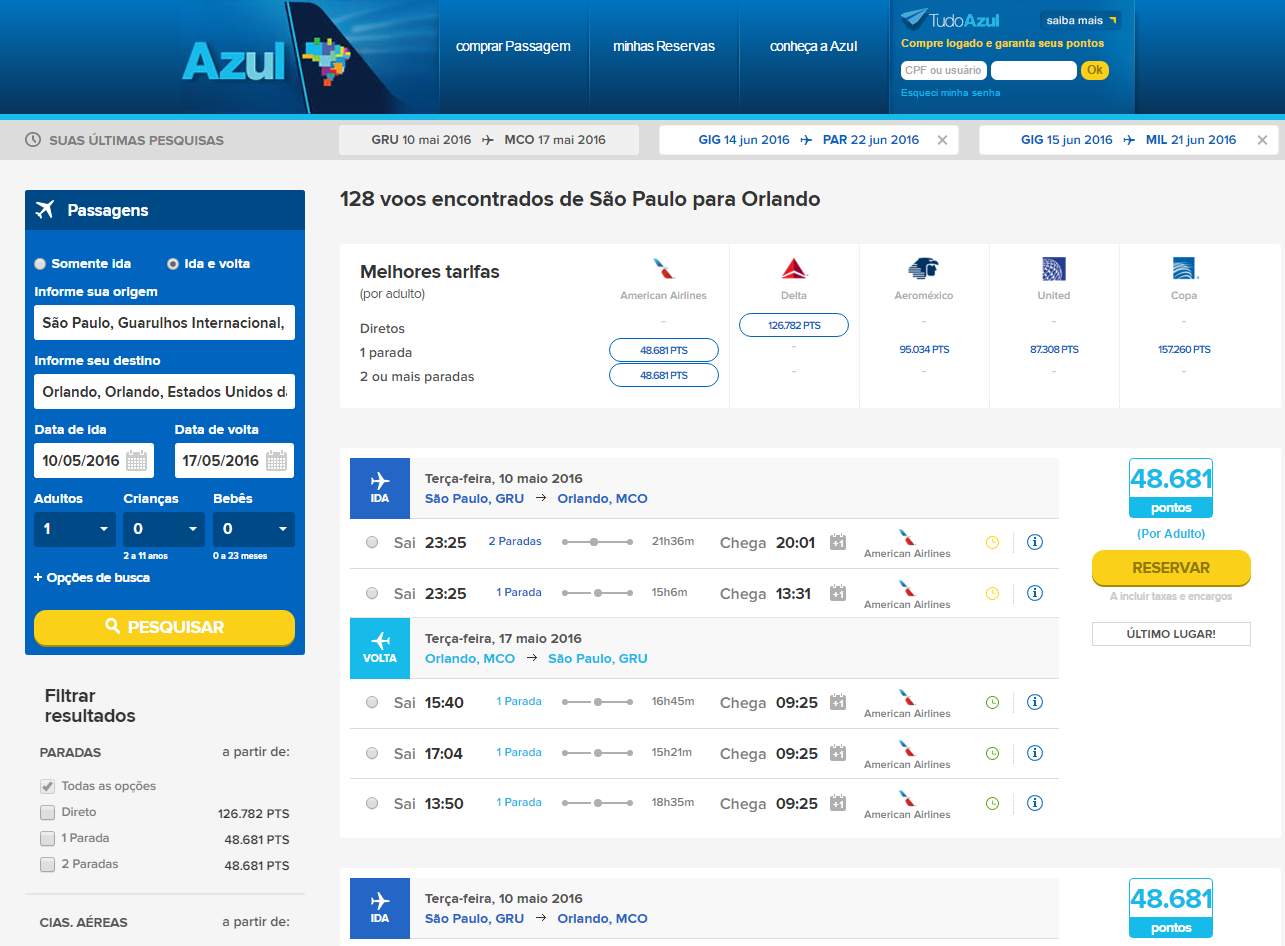The image size is (1285, 946).
Task: Open GRU to MCO recent search tab
Action: 489,140
